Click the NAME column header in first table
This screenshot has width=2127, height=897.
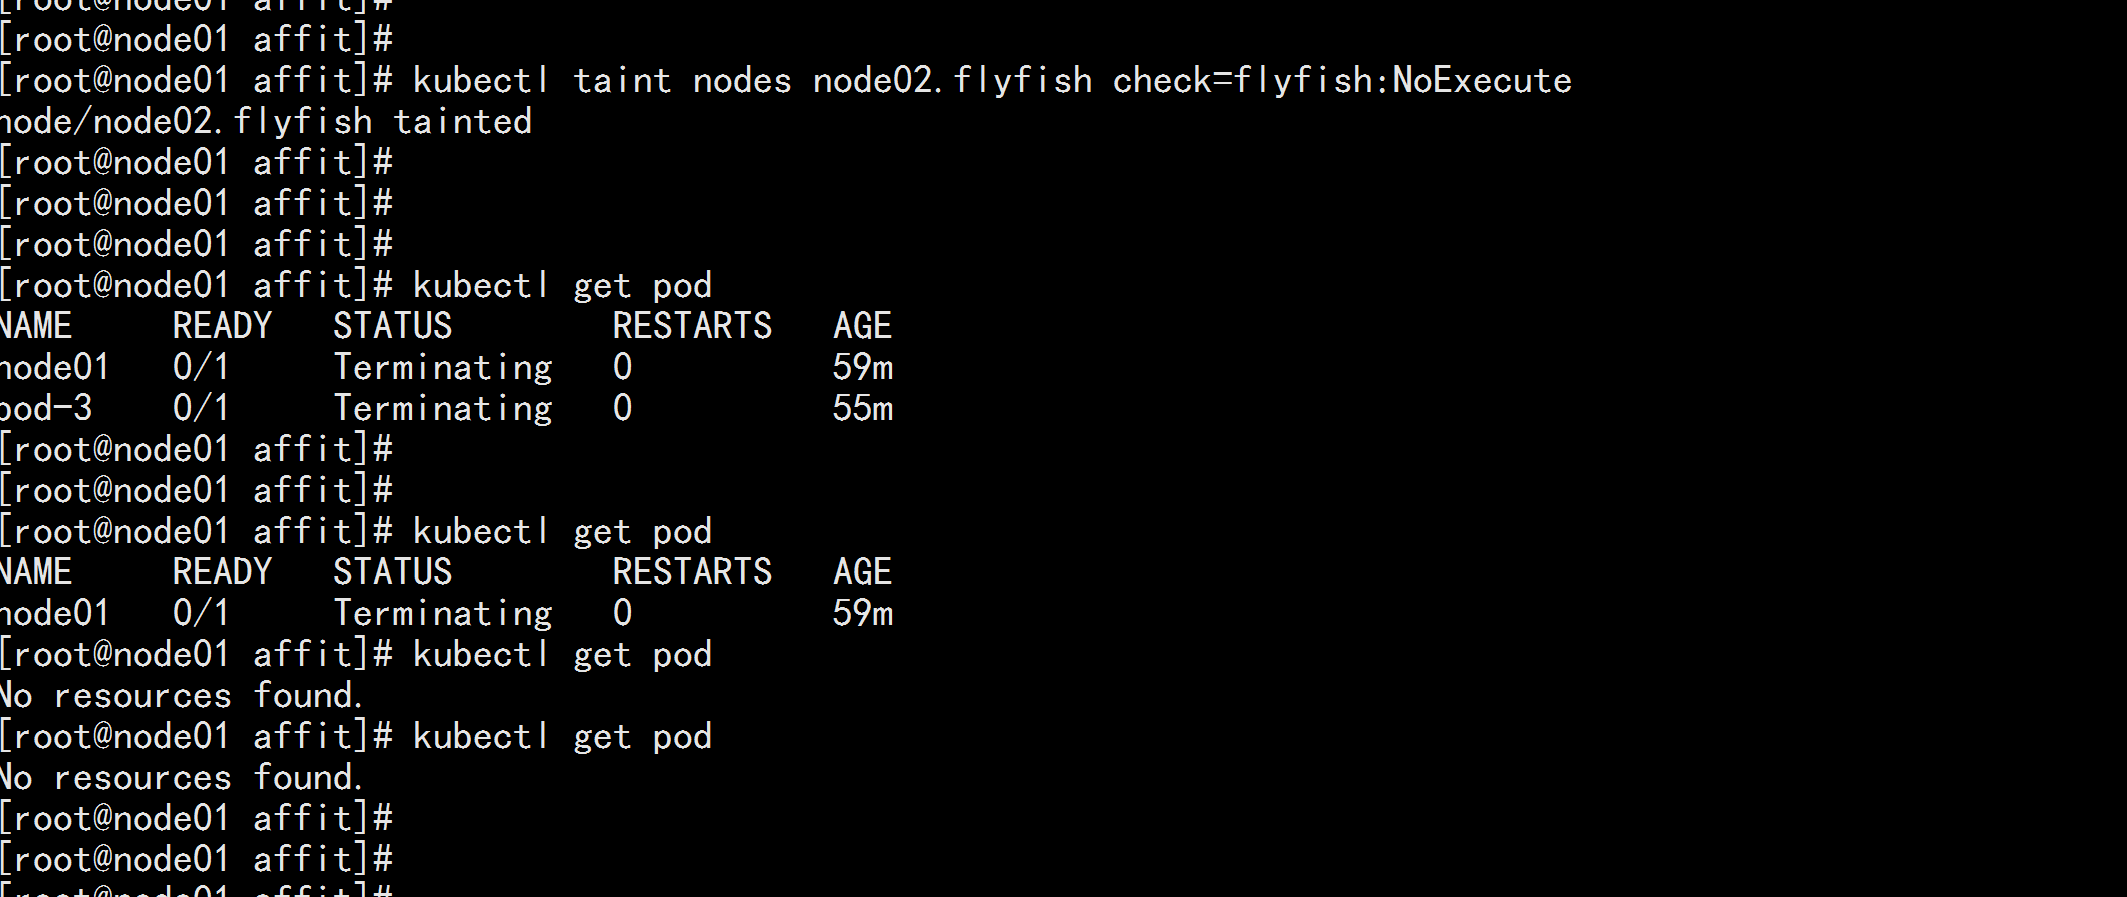click(x=36, y=327)
